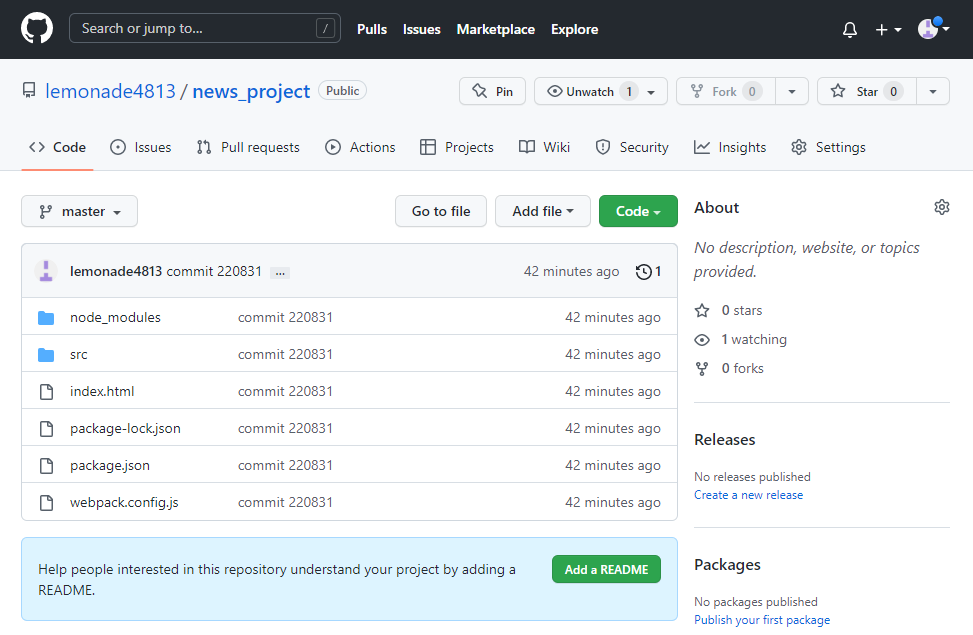The height and width of the screenshot is (635, 973).
Task: Open the Releases heading link
Action: [724, 439]
